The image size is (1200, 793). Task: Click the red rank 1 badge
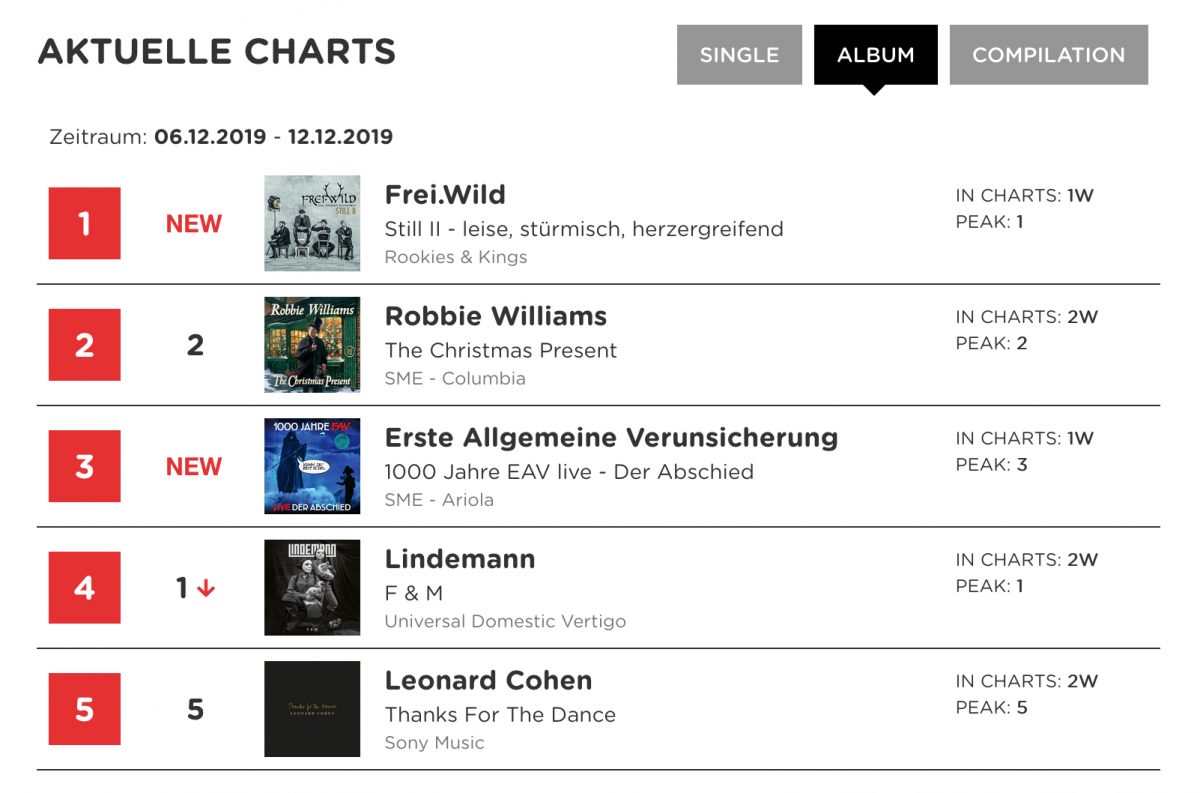pos(85,223)
